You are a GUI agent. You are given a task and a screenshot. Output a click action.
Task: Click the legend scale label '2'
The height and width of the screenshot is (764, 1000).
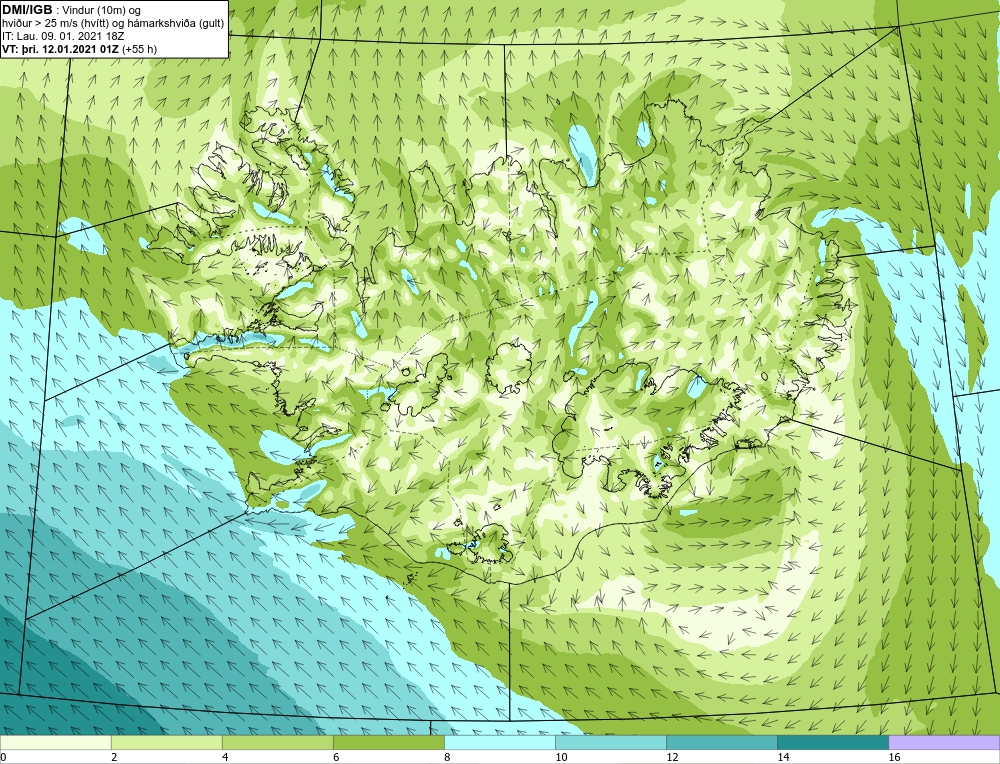point(114,757)
